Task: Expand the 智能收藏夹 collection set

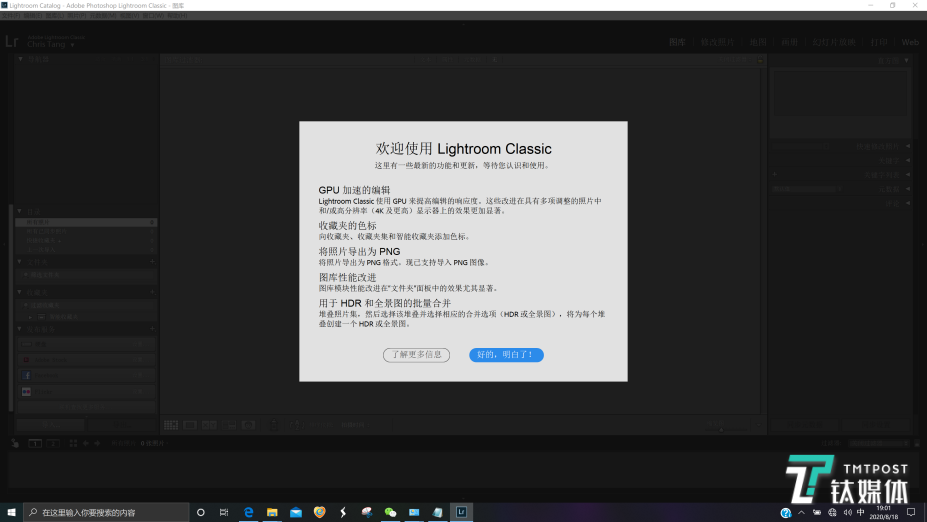Action: [31, 317]
